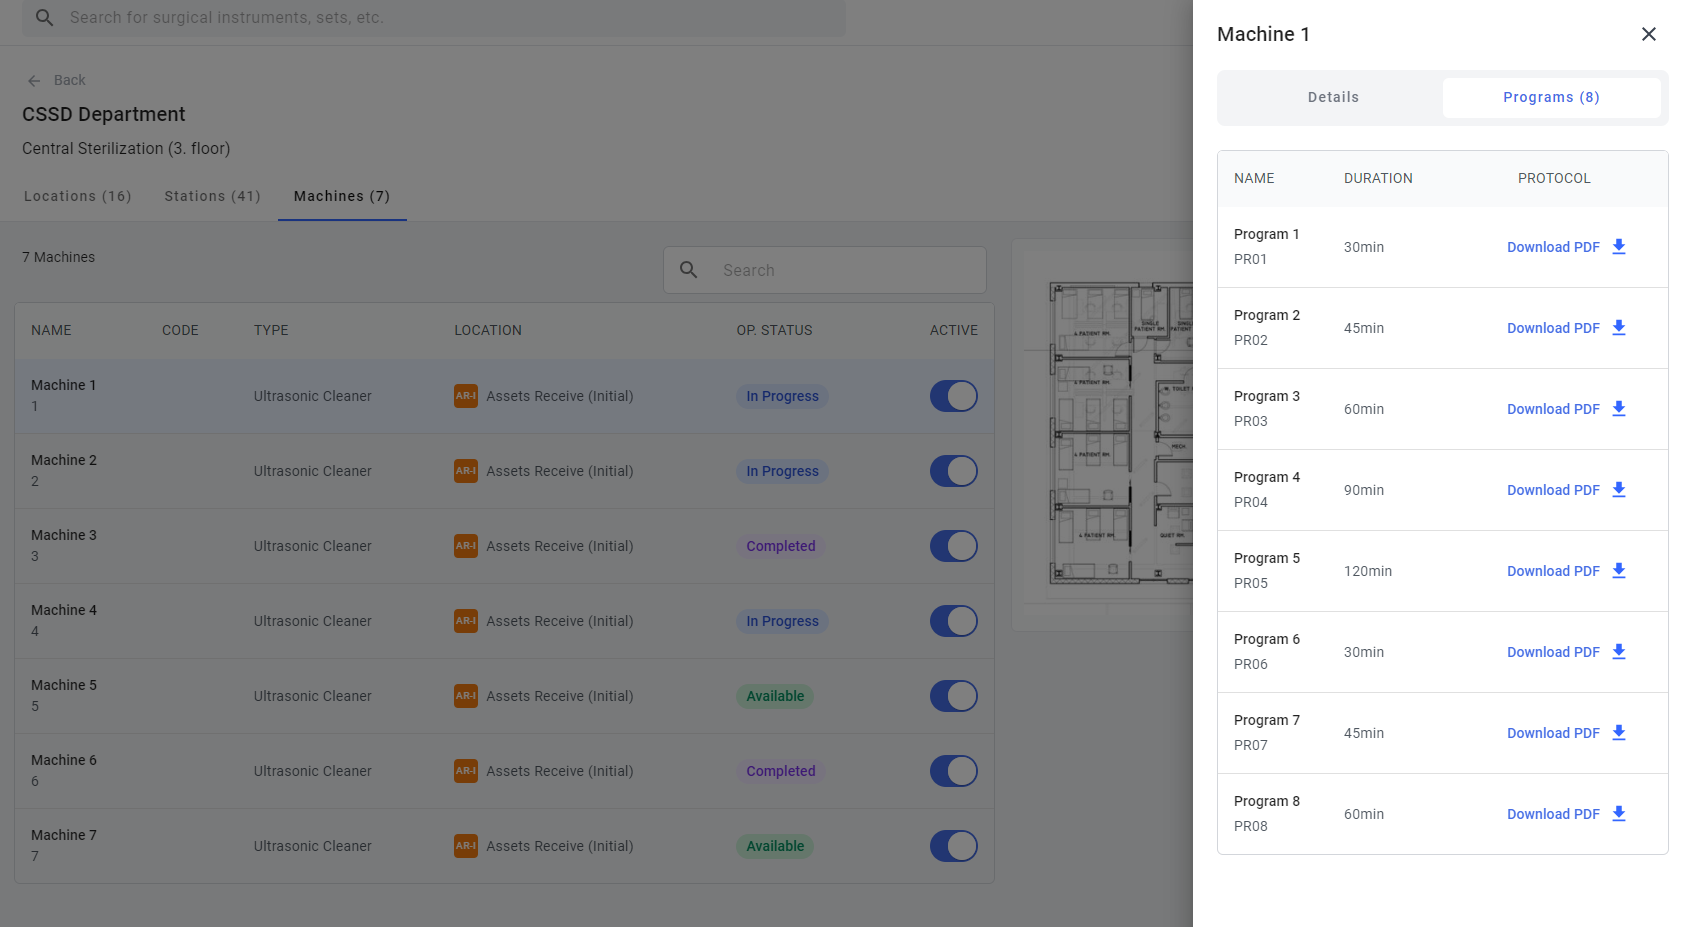Click the machines search magnifier icon

coord(689,270)
